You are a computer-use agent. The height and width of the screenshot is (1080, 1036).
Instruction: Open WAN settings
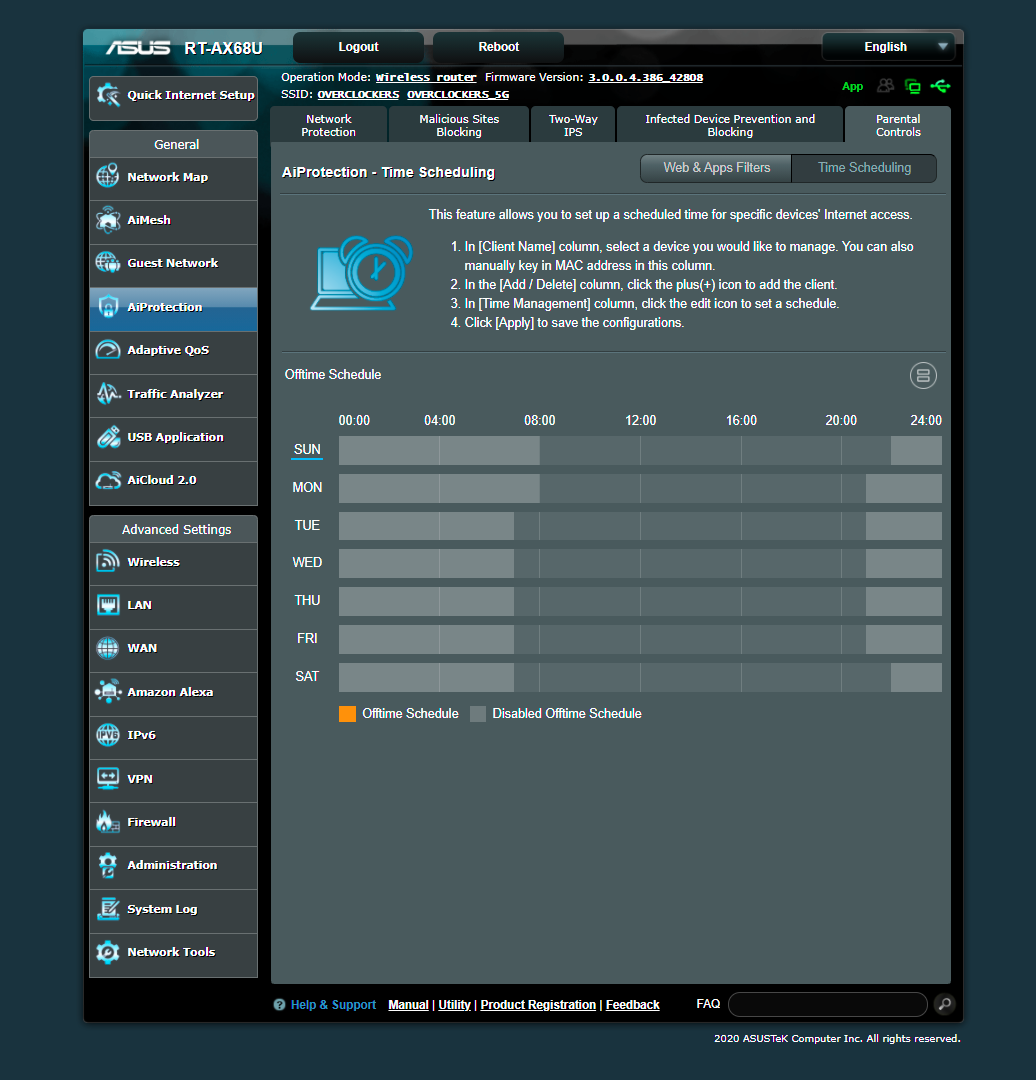click(x=173, y=650)
